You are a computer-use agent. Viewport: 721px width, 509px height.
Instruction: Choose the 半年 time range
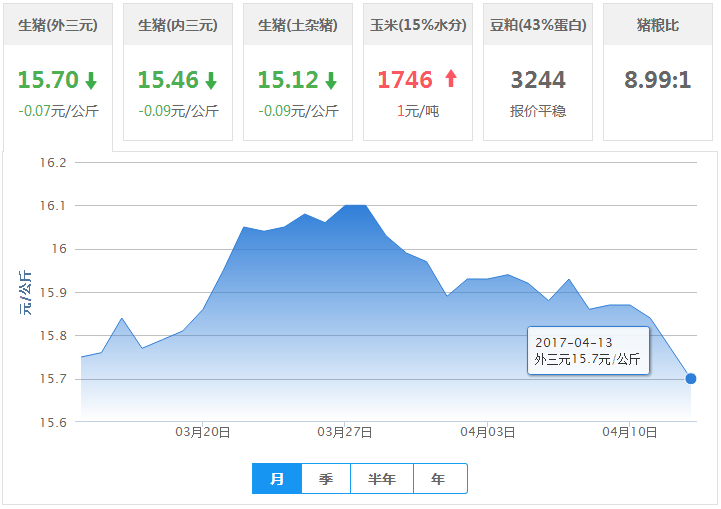(382, 479)
